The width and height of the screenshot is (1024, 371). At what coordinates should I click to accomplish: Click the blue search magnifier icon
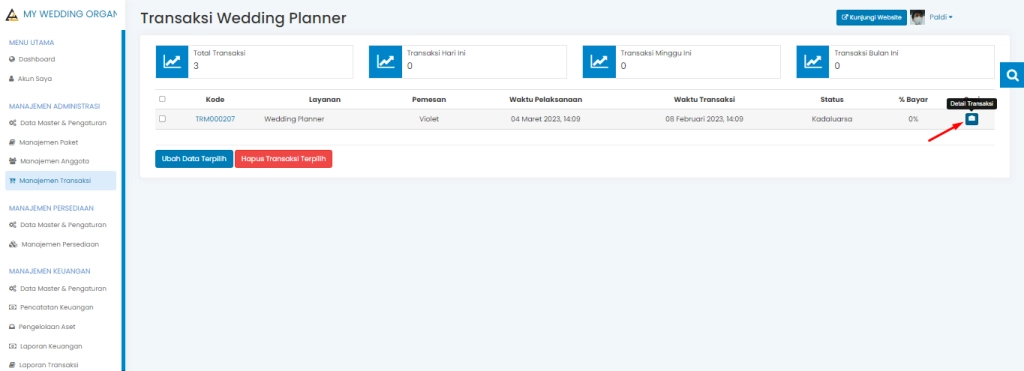1012,76
